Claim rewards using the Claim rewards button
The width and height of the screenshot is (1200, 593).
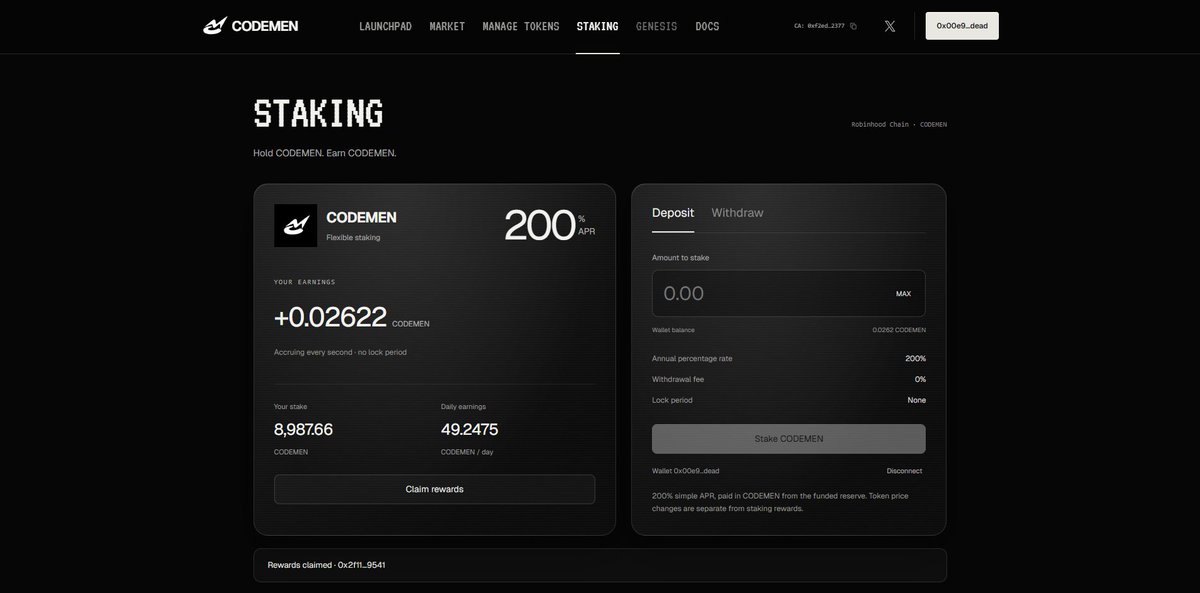coord(434,489)
